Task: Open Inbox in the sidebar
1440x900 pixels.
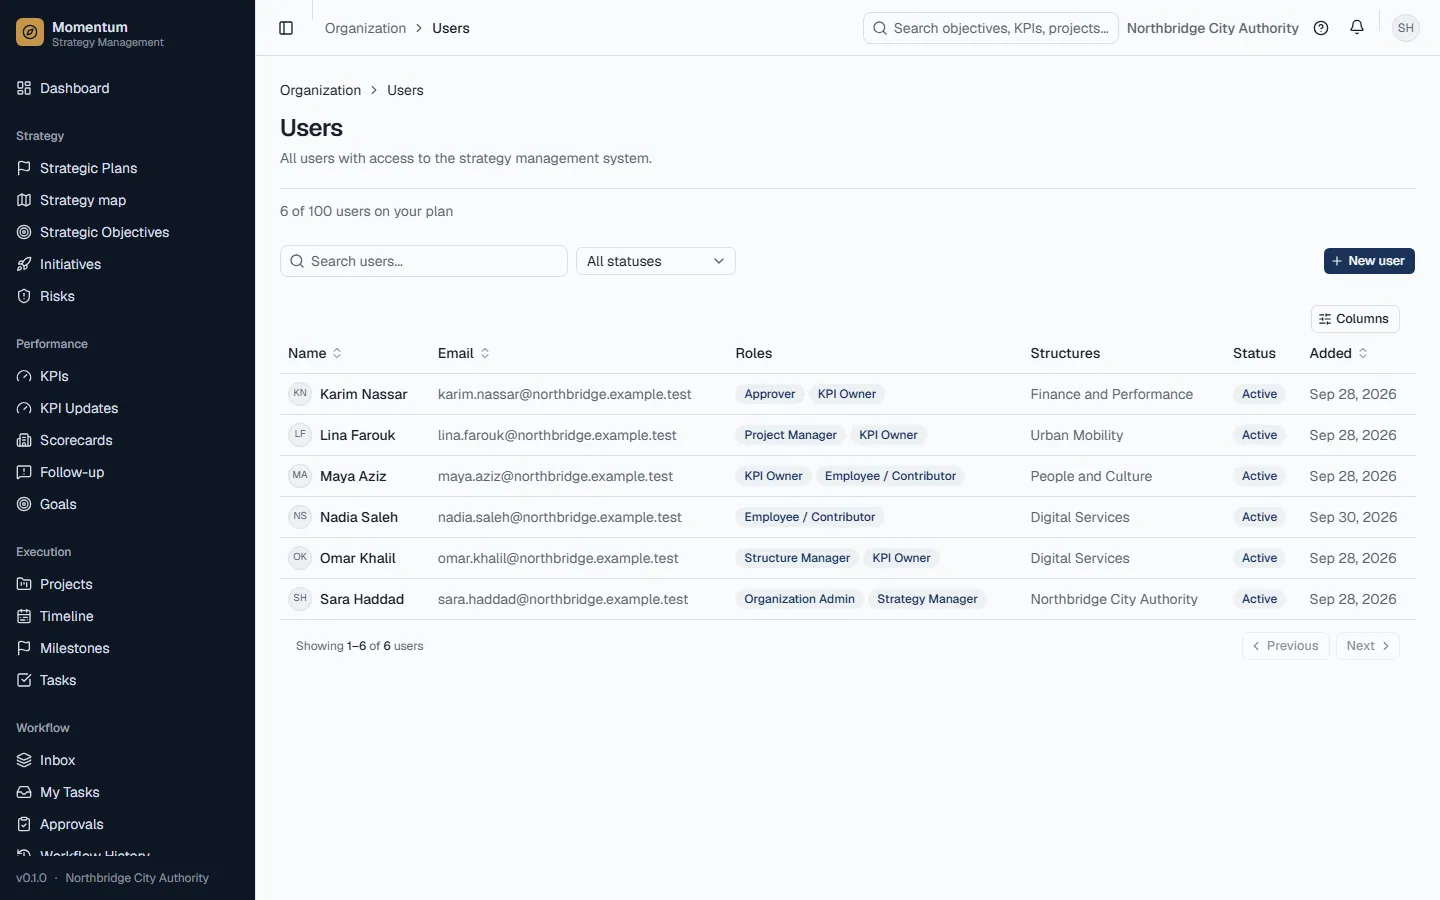Action: [x=128, y=760]
